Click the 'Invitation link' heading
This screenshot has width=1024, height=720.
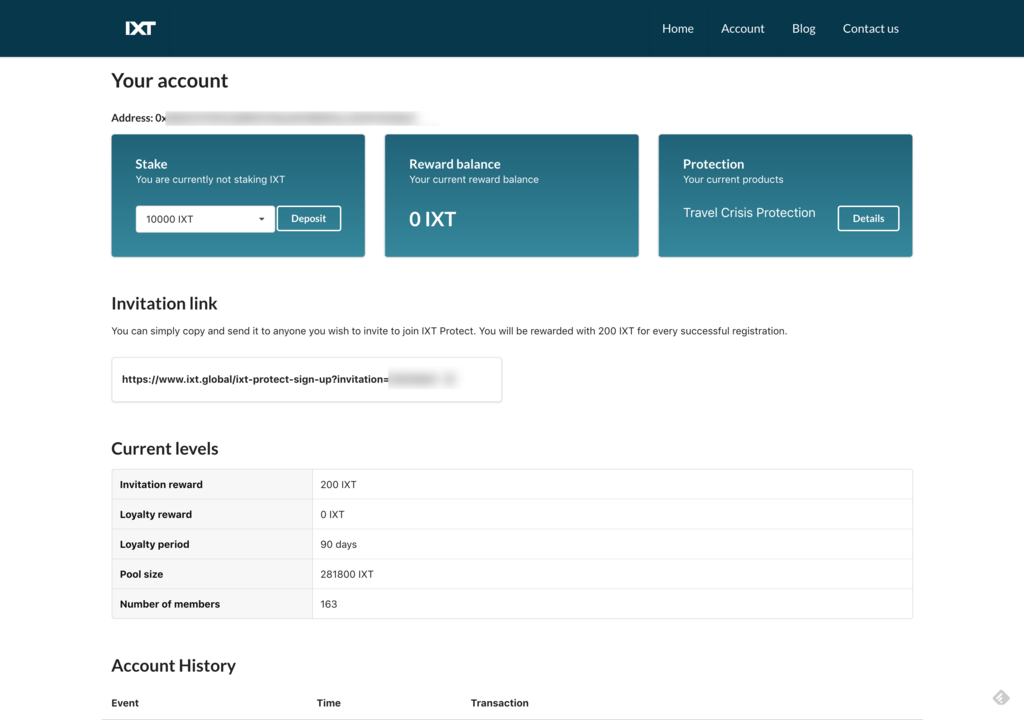pyautogui.click(x=164, y=303)
